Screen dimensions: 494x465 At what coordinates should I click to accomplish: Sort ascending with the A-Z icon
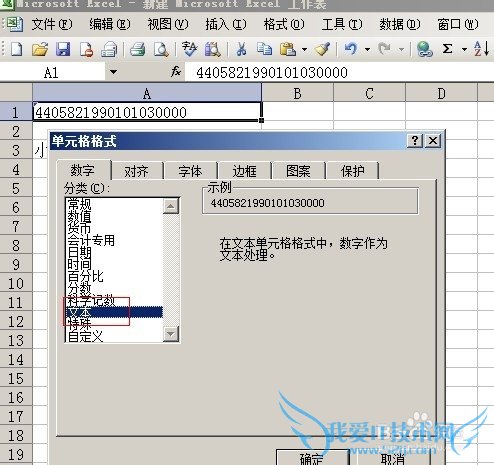coord(481,49)
